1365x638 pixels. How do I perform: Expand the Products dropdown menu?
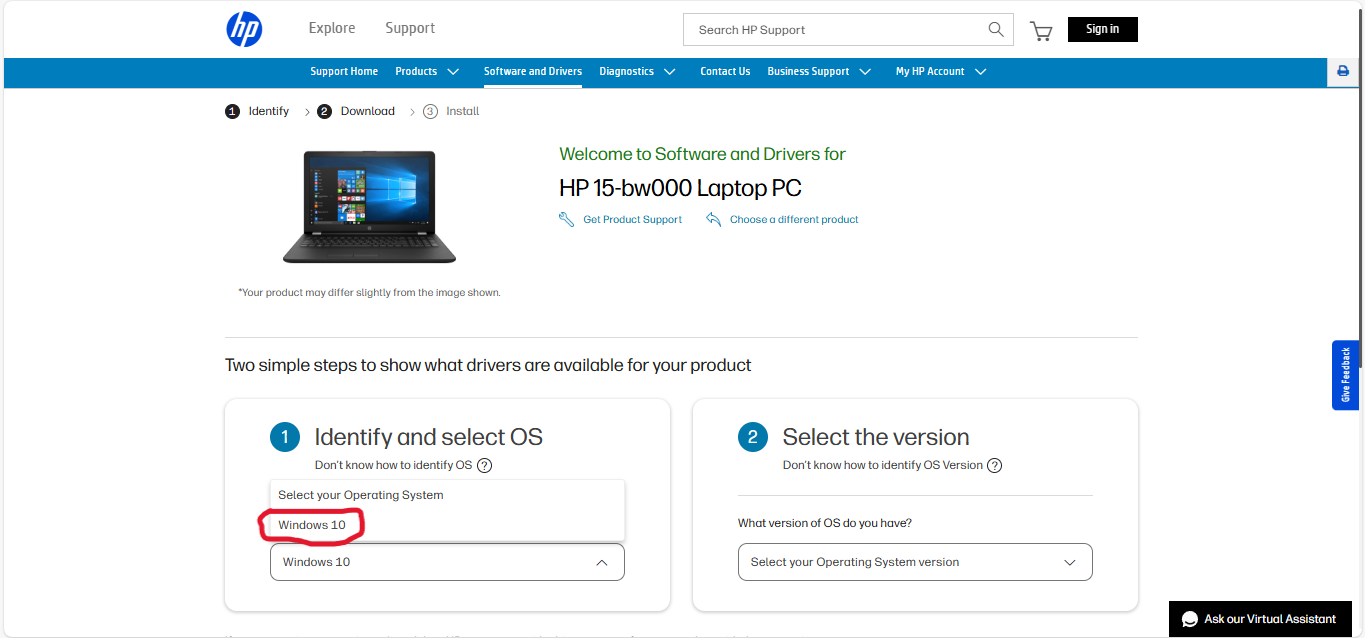click(x=427, y=71)
